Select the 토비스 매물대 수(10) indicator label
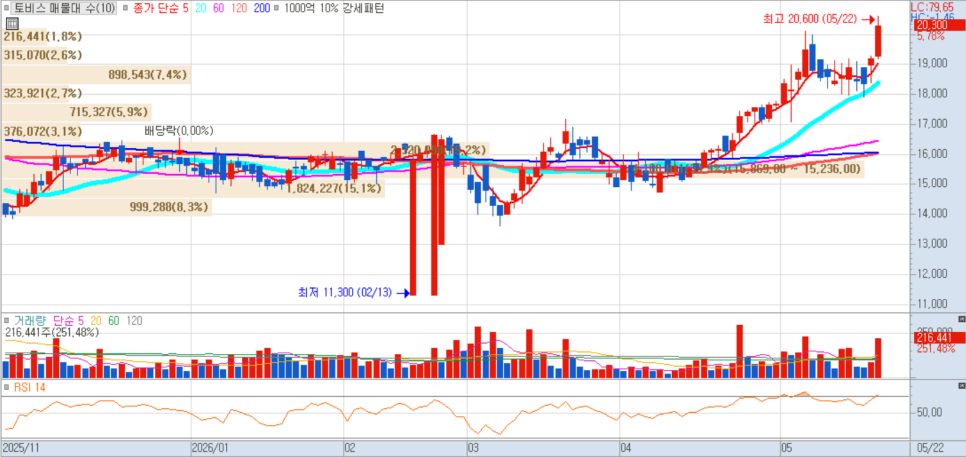The width and height of the screenshot is (966, 457). [x=64, y=9]
